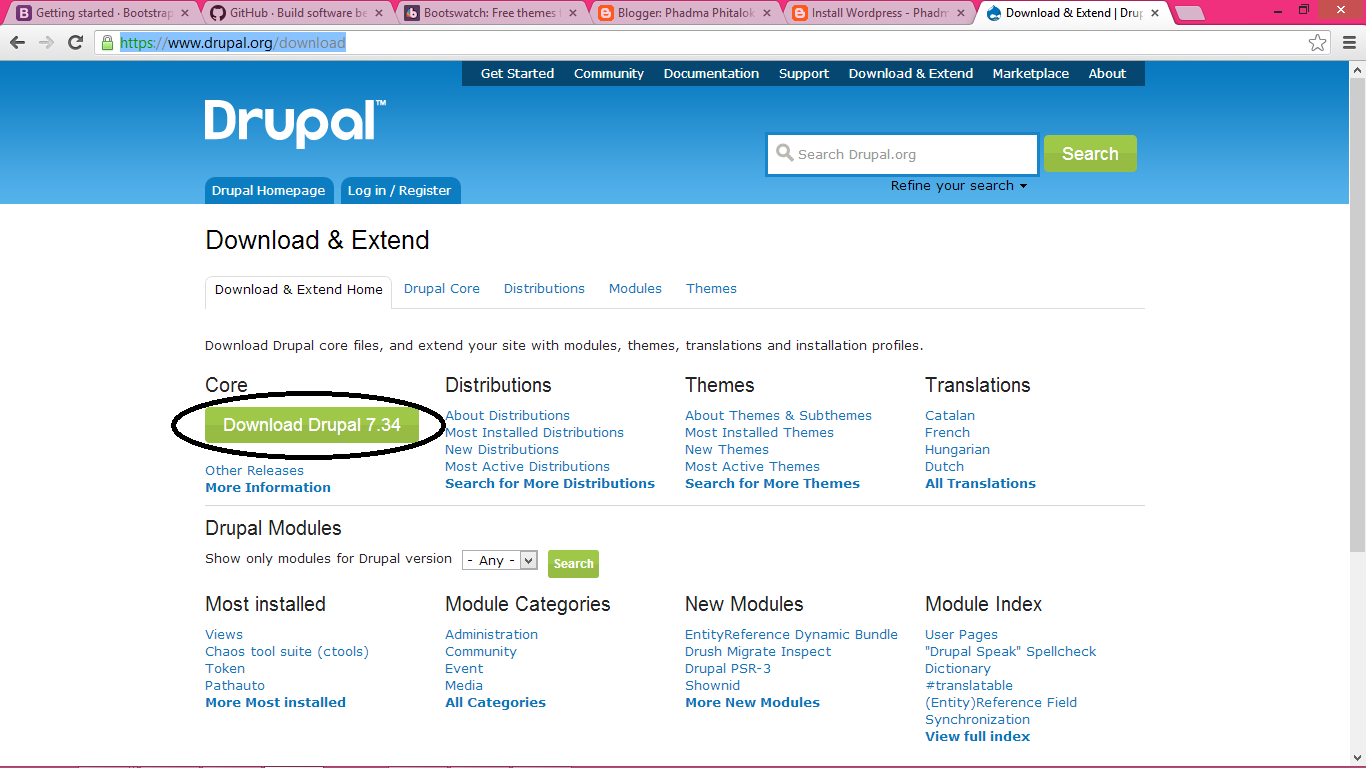Open Documentation in top navigation
The image size is (1366, 768).
711,73
